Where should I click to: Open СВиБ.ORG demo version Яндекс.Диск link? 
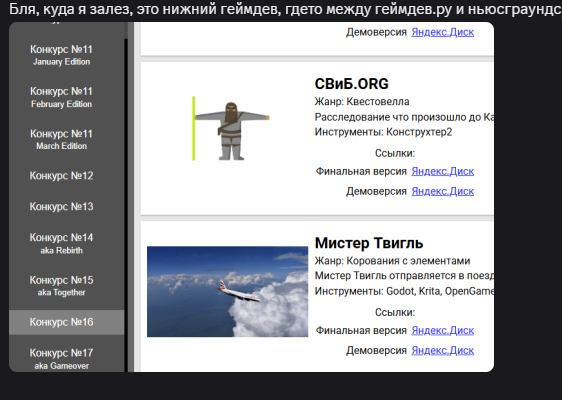[443, 191]
